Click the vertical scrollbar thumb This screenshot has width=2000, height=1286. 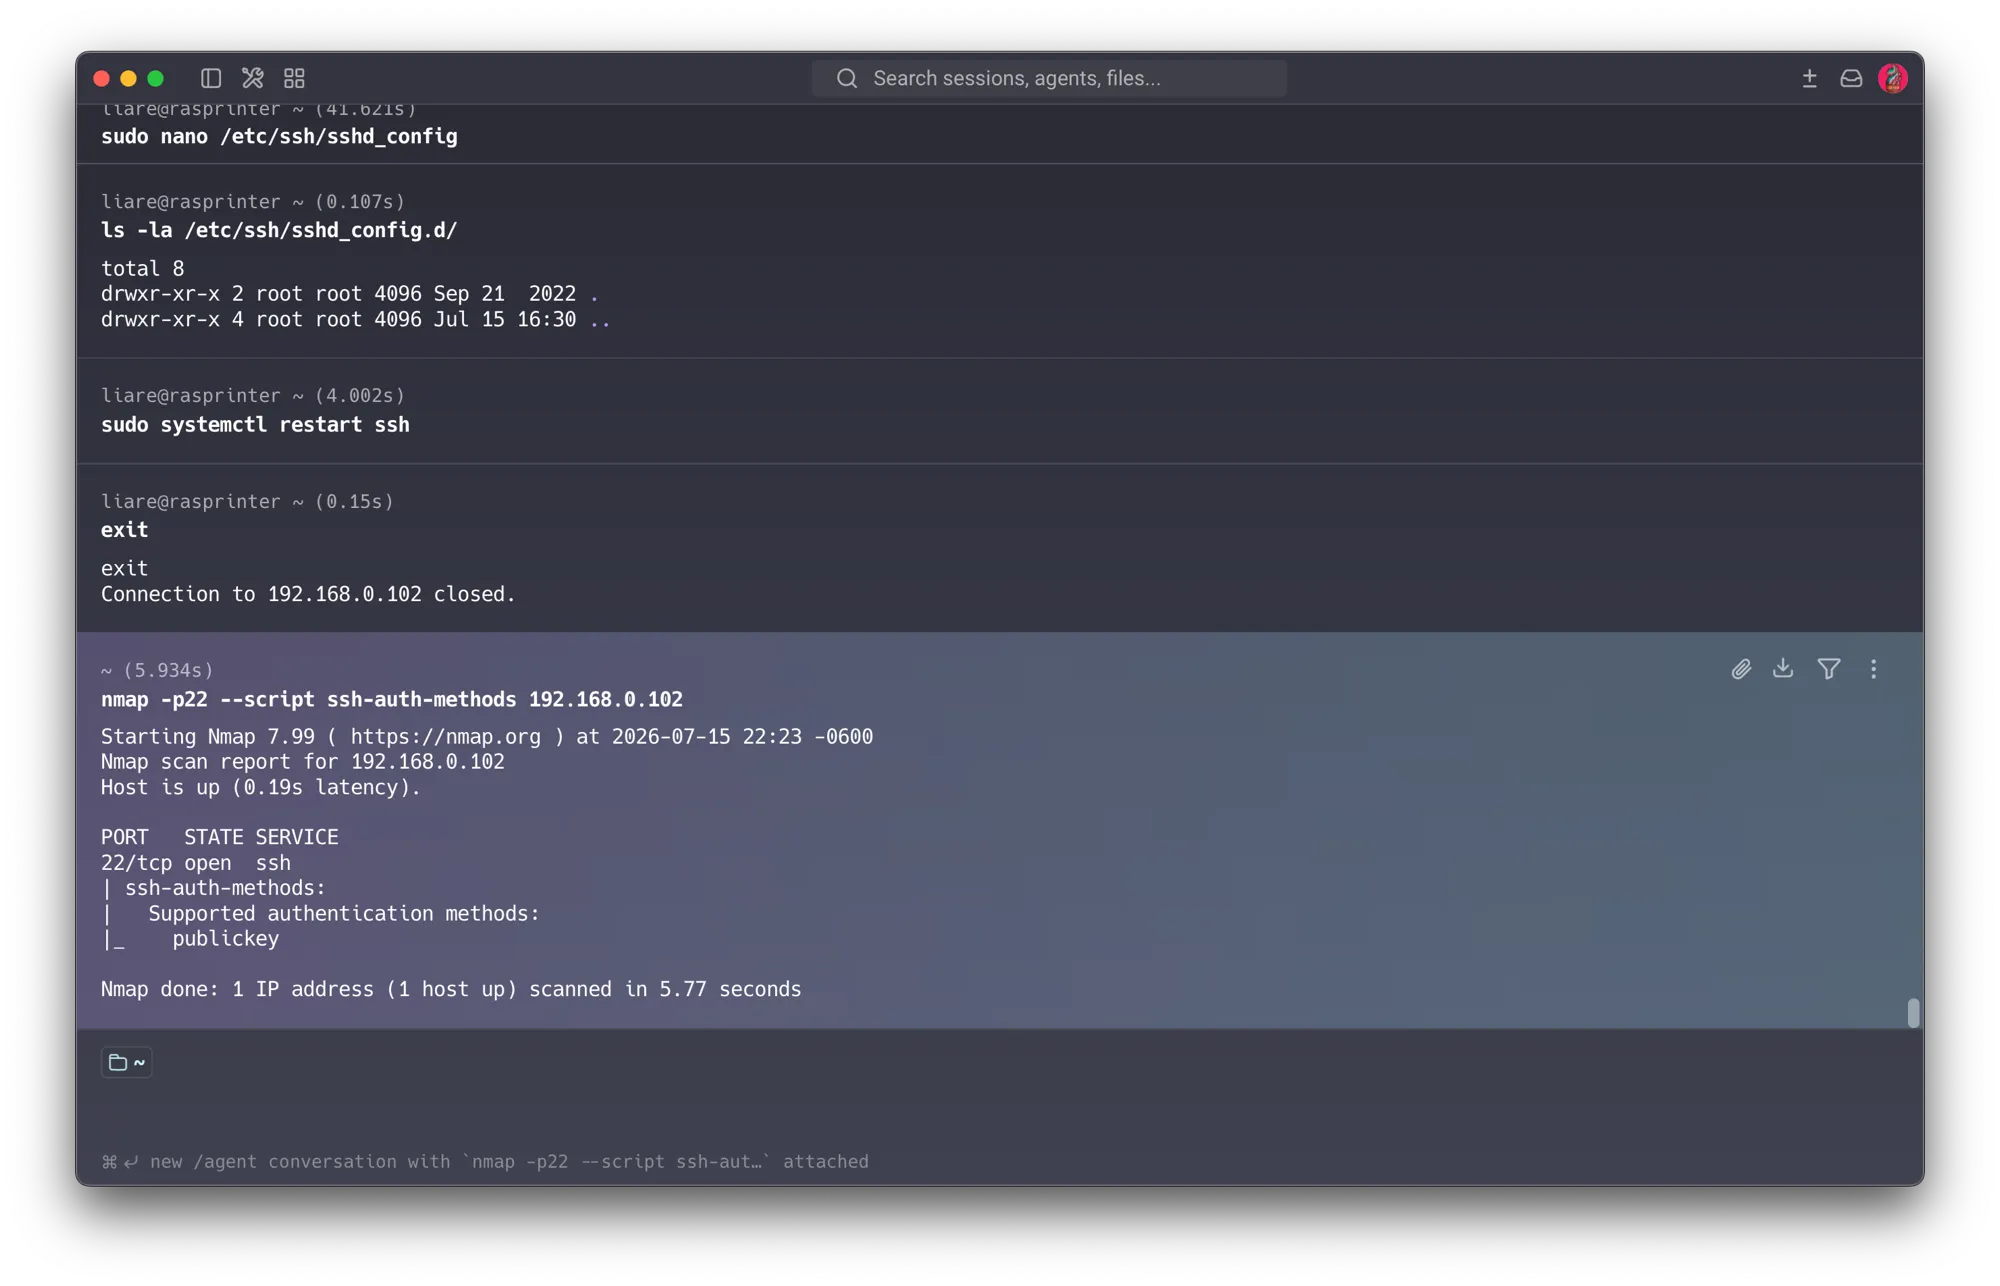click(x=1913, y=1012)
